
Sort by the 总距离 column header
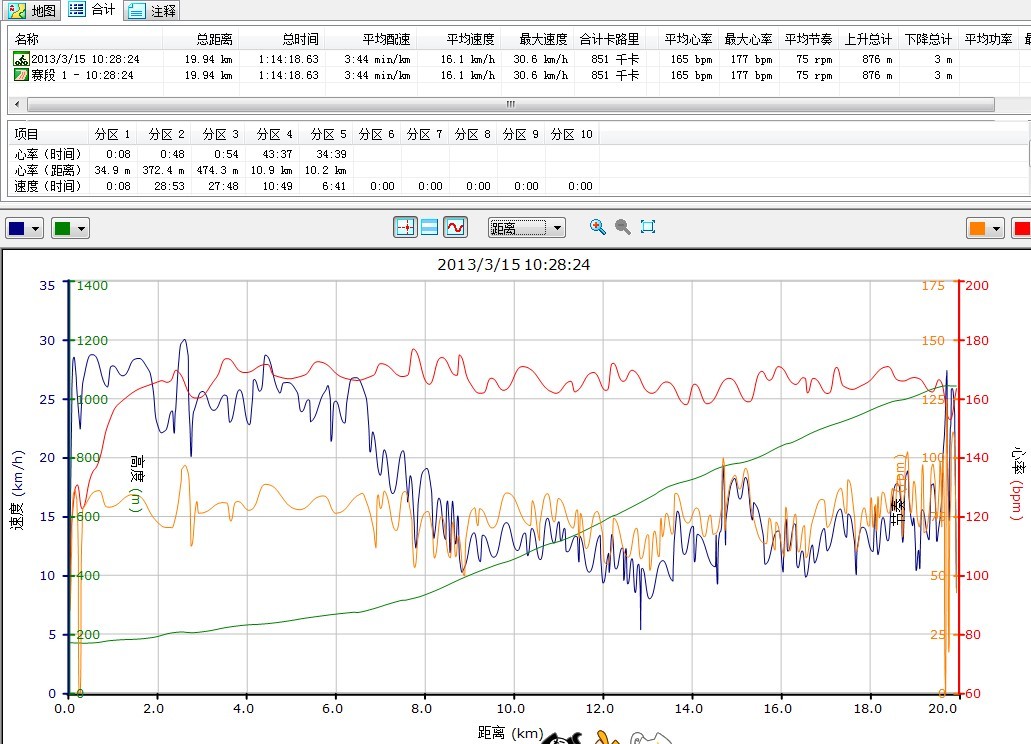click(x=215, y=39)
